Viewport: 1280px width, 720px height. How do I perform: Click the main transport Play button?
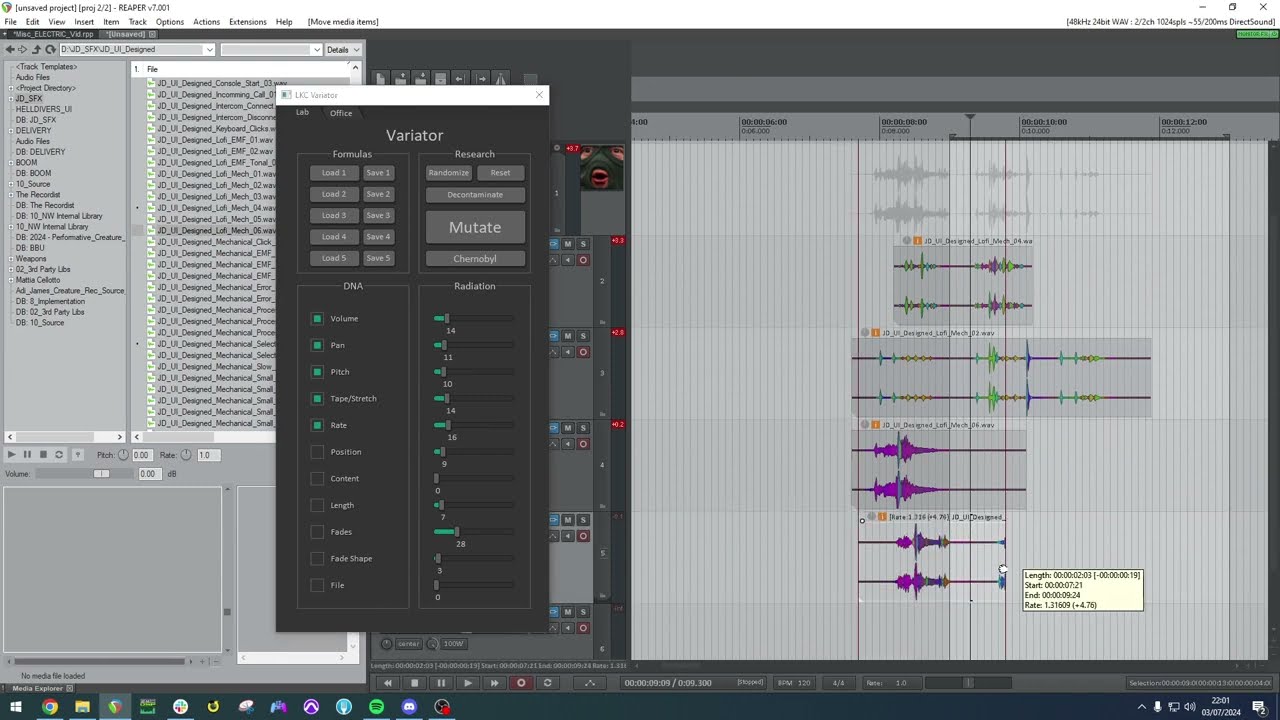(x=467, y=683)
